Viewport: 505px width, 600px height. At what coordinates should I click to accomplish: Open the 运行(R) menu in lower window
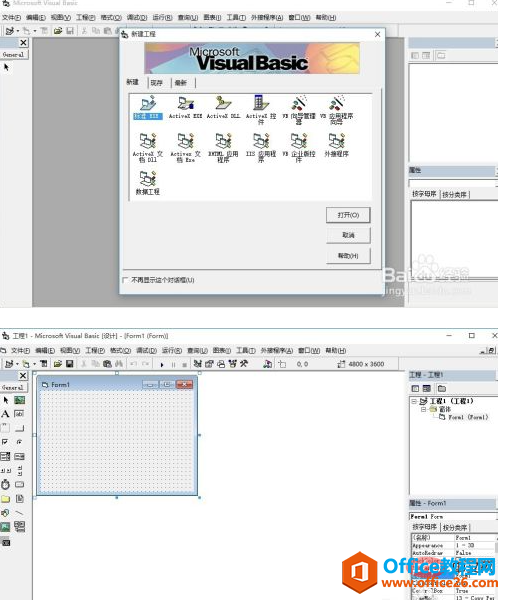pos(171,351)
